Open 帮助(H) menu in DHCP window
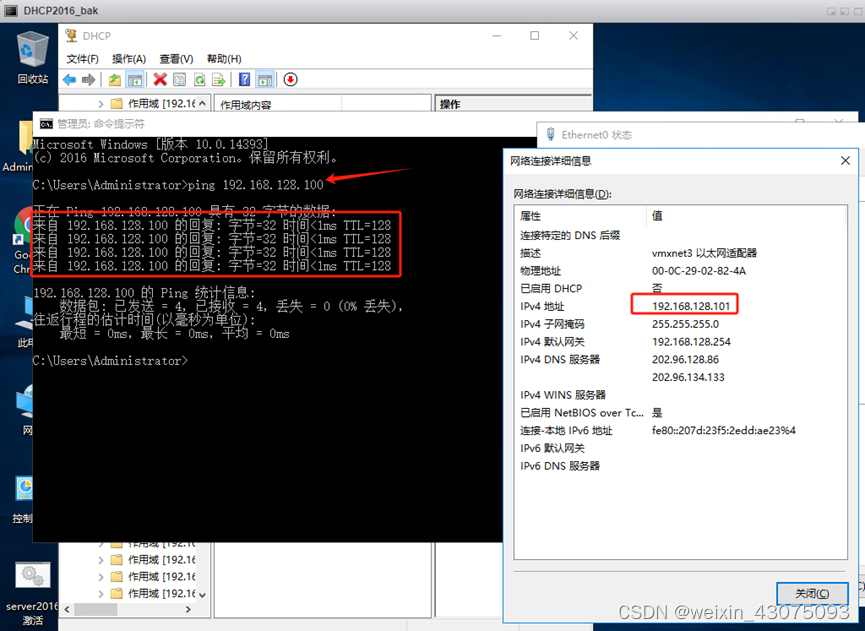Viewport: 865px width, 631px height. (x=224, y=59)
